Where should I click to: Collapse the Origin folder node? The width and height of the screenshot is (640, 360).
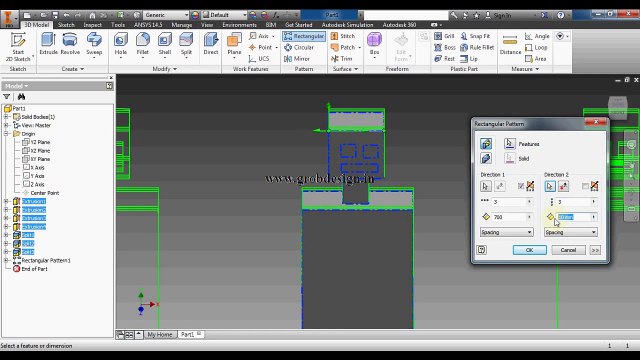[6, 133]
